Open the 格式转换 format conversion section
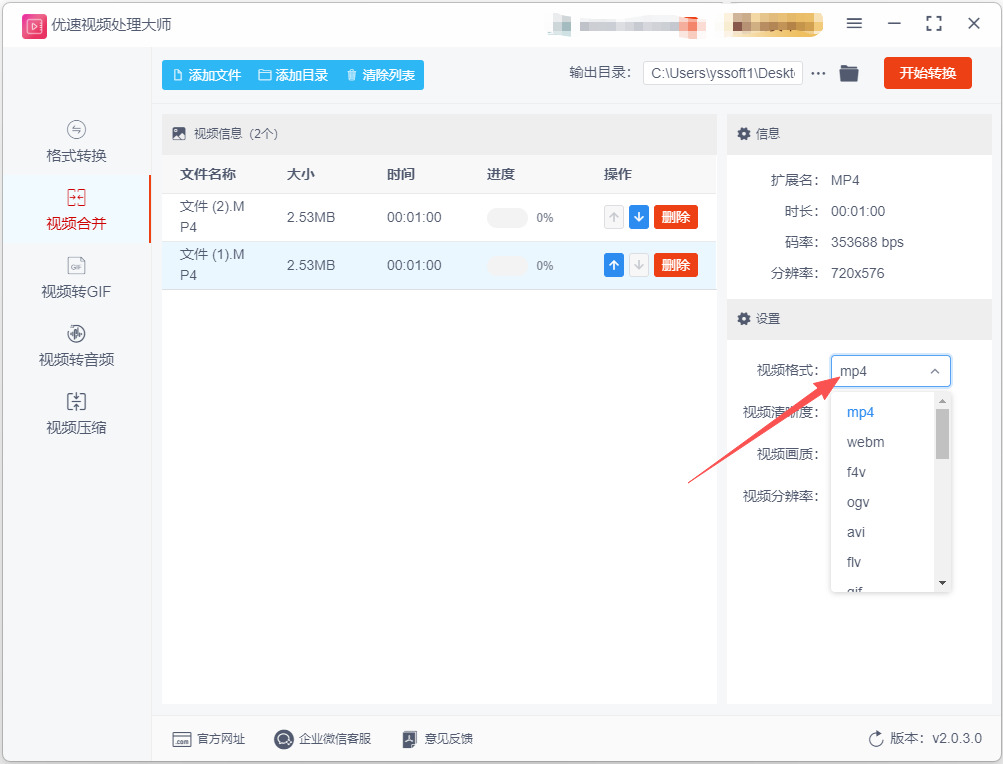The height and width of the screenshot is (764, 1003). tap(76, 141)
